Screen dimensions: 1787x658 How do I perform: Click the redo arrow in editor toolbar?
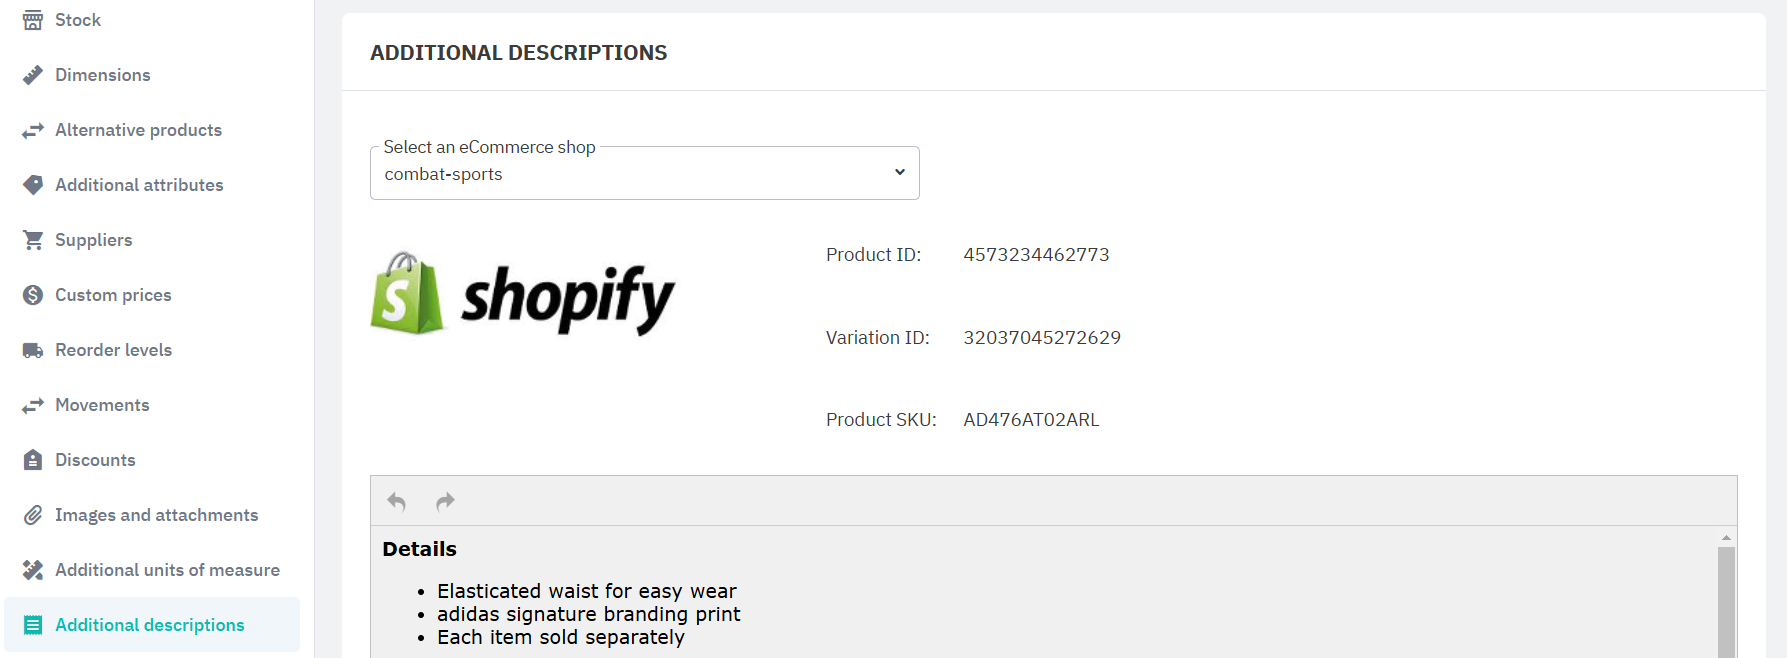pos(445,501)
